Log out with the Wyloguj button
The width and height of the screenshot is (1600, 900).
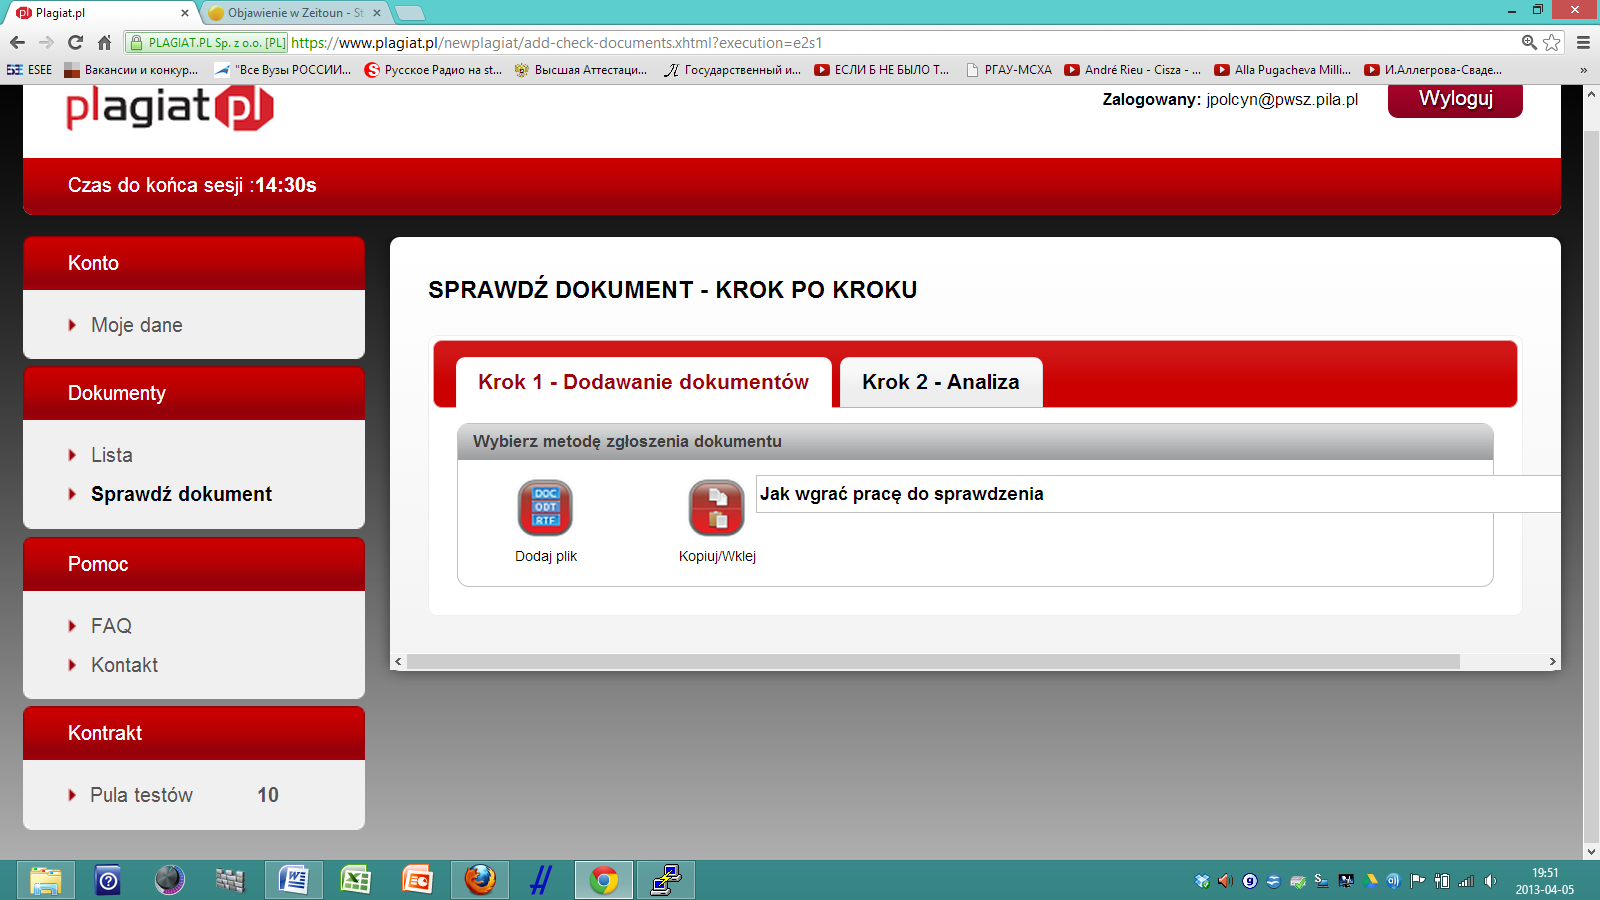1455,99
